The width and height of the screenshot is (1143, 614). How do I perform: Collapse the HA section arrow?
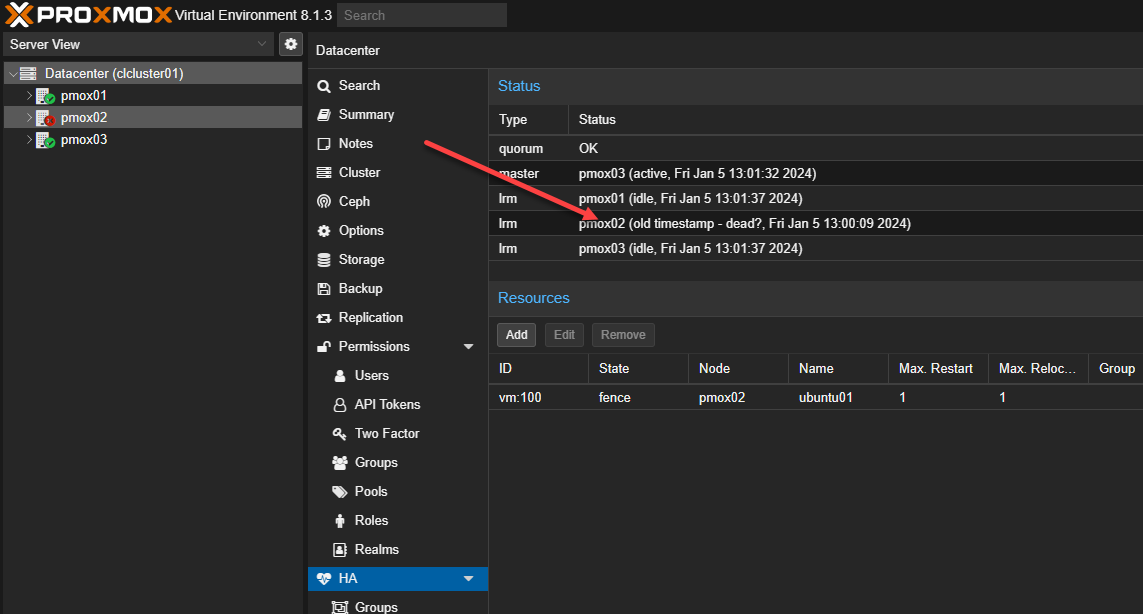468,579
